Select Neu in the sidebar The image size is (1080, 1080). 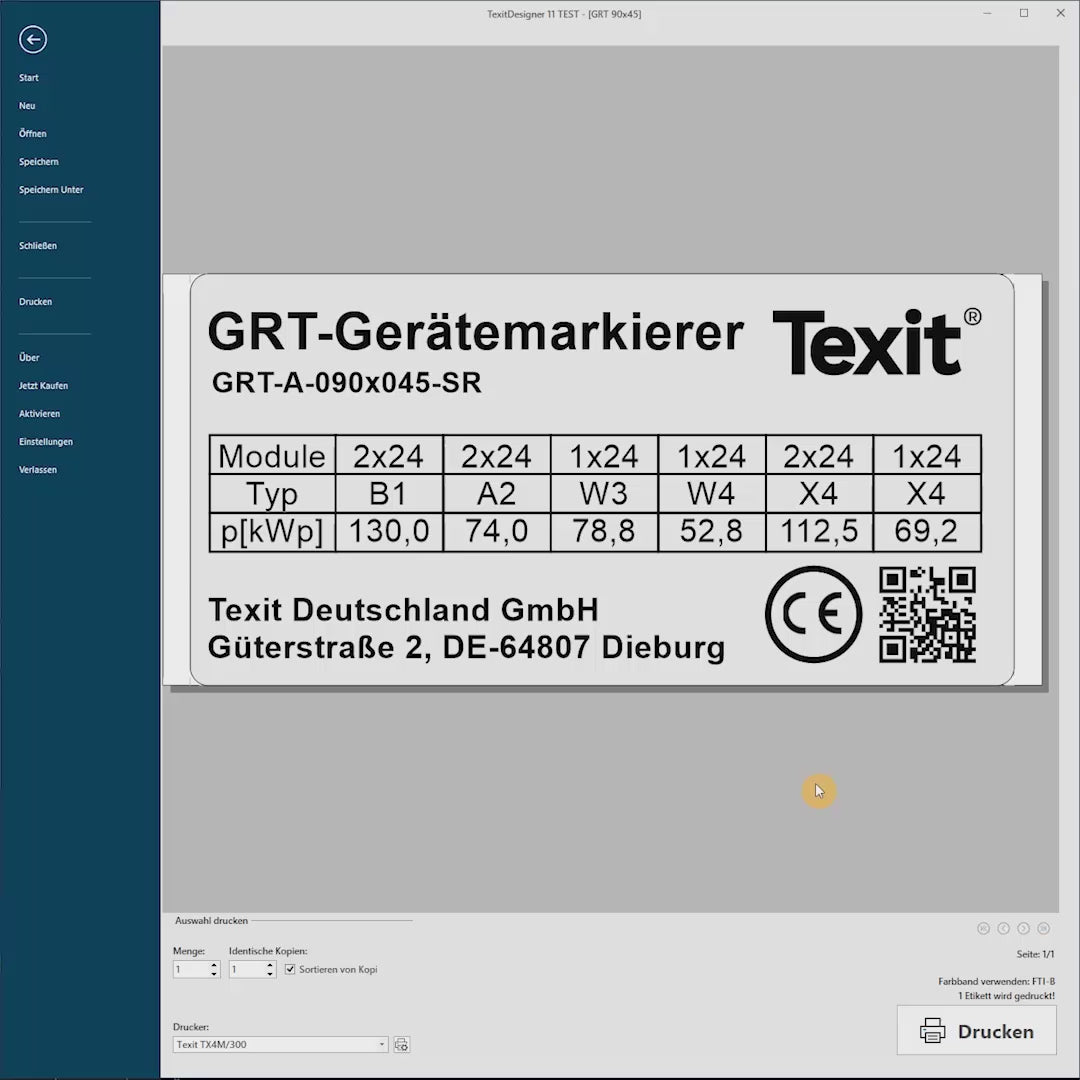(27, 105)
